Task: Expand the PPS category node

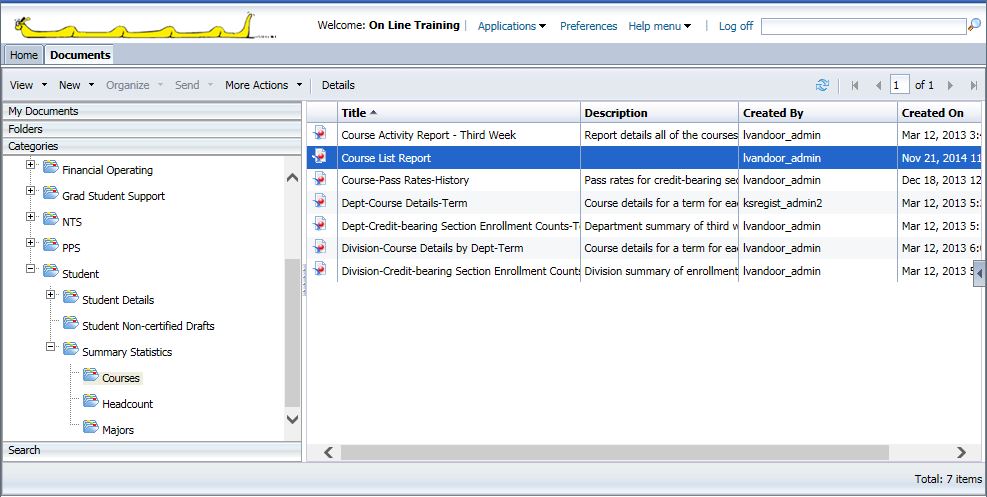Action: 30,242
